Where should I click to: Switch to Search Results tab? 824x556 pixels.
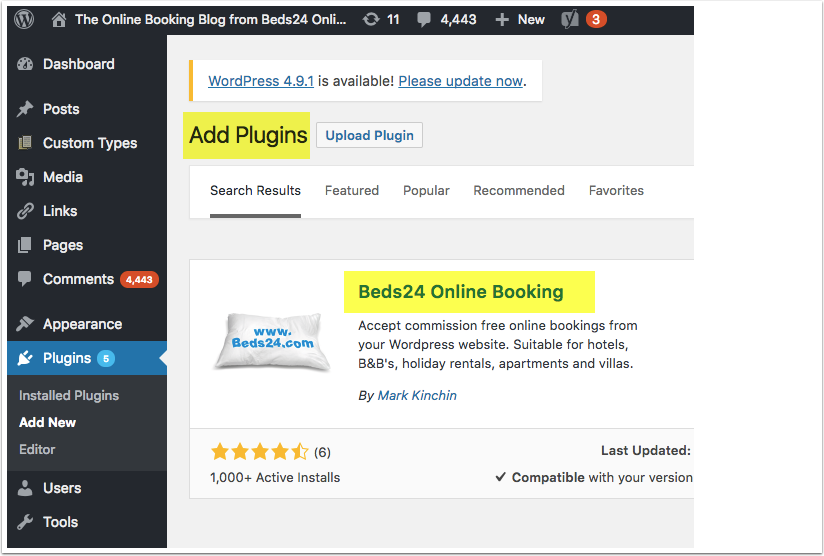tap(255, 191)
